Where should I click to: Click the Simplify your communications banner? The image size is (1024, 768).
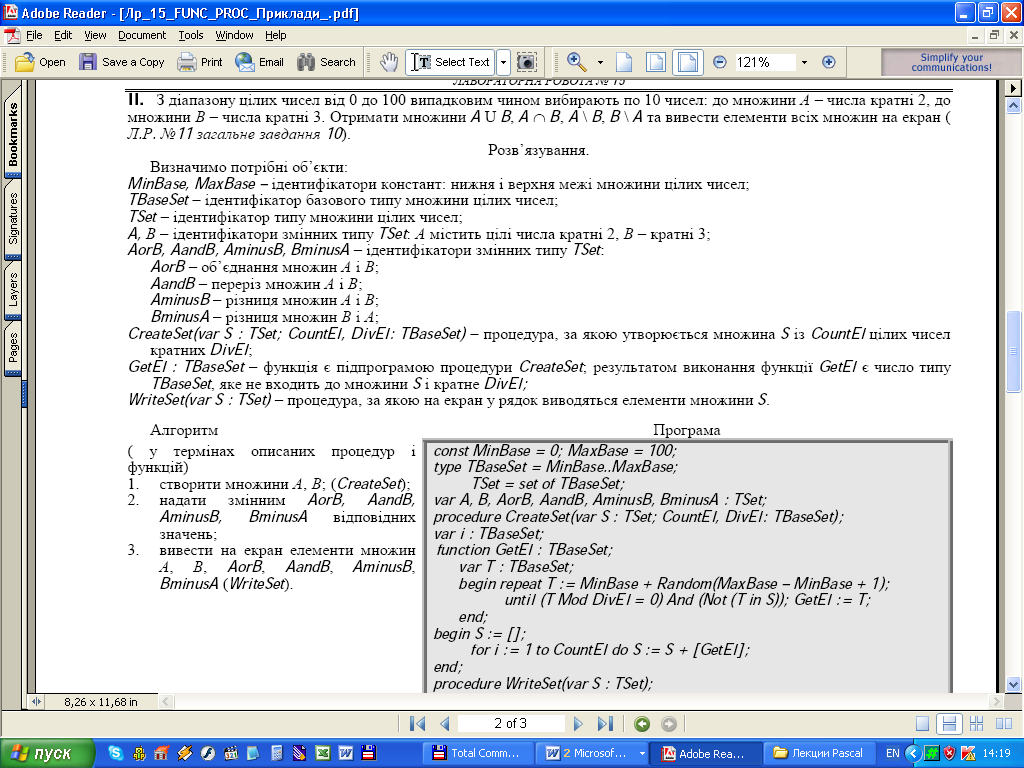click(x=952, y=62)
